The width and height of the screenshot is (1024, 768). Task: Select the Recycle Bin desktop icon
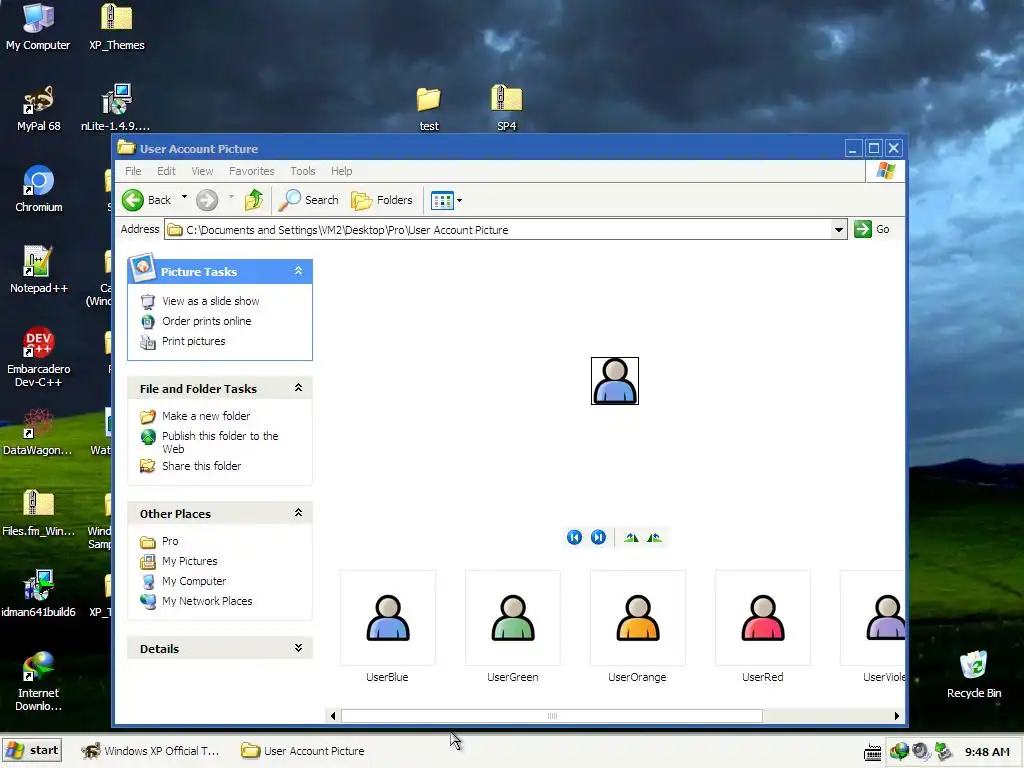pyautogui.click(x=974, y=675)
